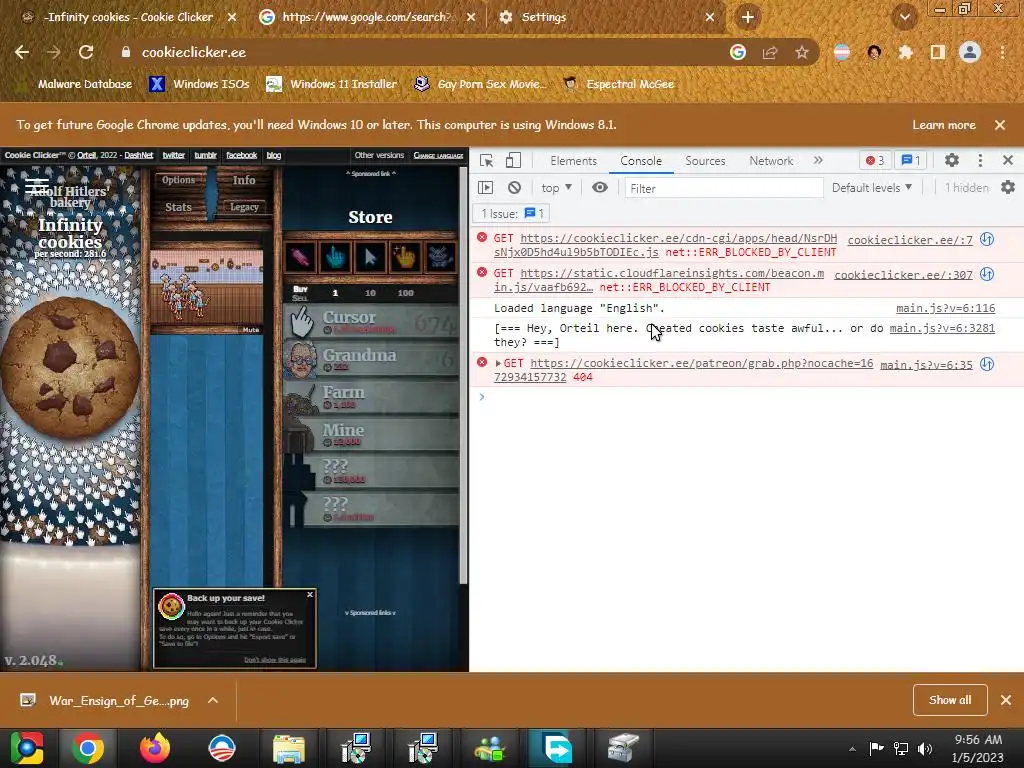Open console settings gear next to hidden count
The height and width of the screenshot is (768, 1024).
[x=1008, y=187]
